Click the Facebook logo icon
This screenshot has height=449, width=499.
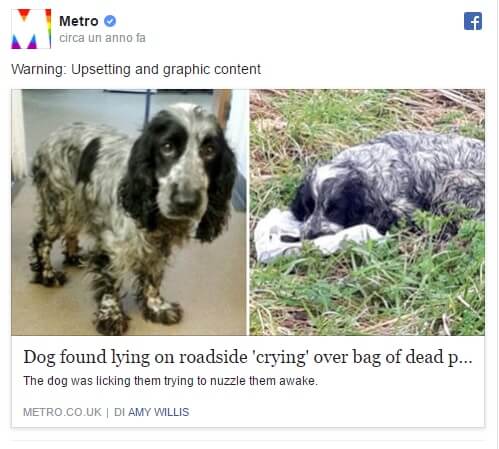pyautogui.click(x=473, y=21)
